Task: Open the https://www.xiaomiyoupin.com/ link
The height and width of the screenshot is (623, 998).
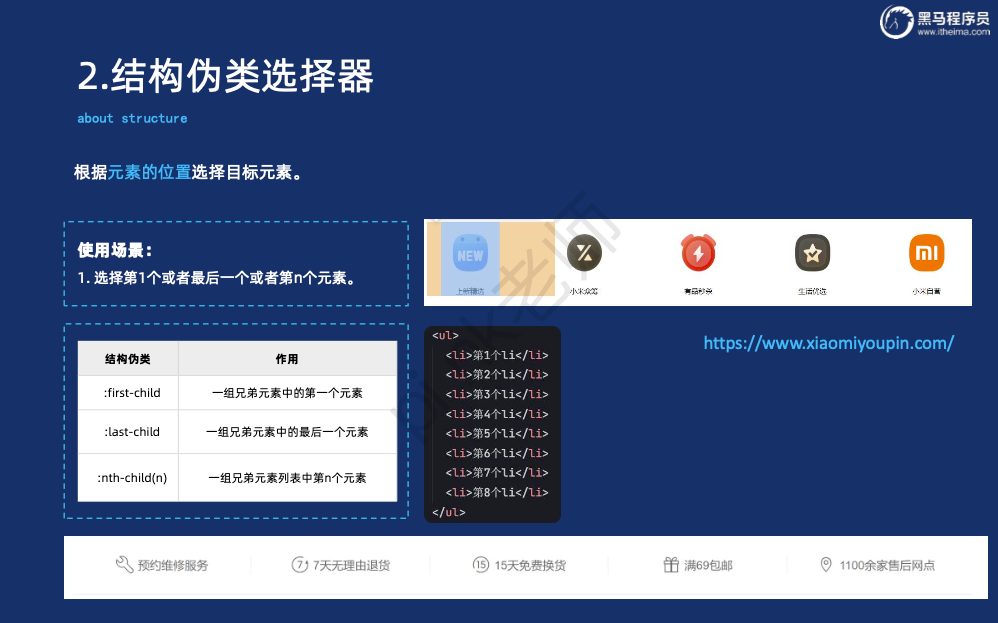Action: (x=828, y=343)
